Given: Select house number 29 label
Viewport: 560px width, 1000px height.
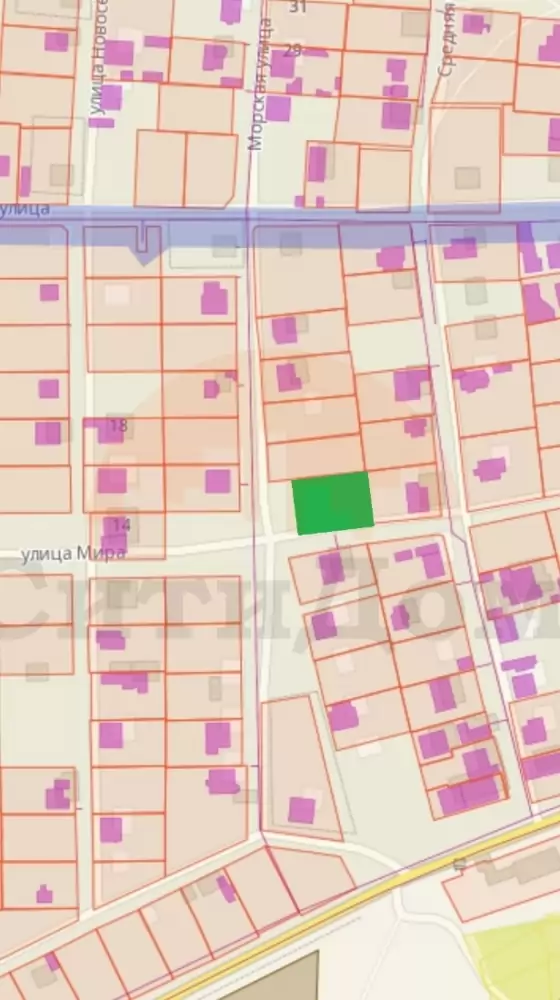Looking at the screenshot, I should [x=293, y=50].
